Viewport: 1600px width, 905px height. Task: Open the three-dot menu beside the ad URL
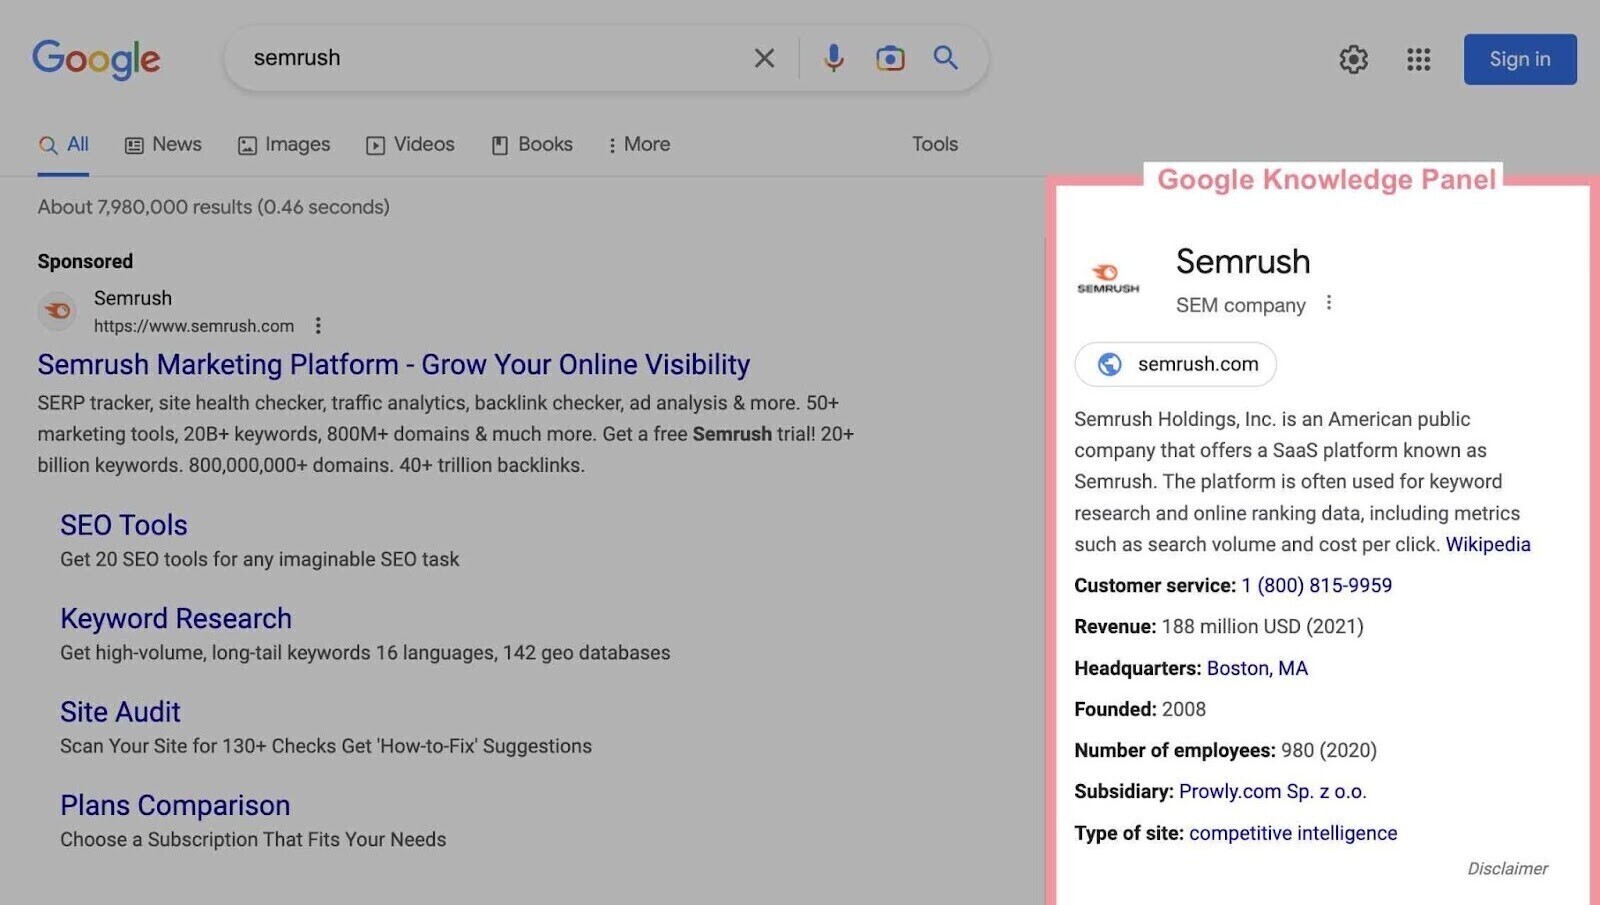tap(318, 325)
